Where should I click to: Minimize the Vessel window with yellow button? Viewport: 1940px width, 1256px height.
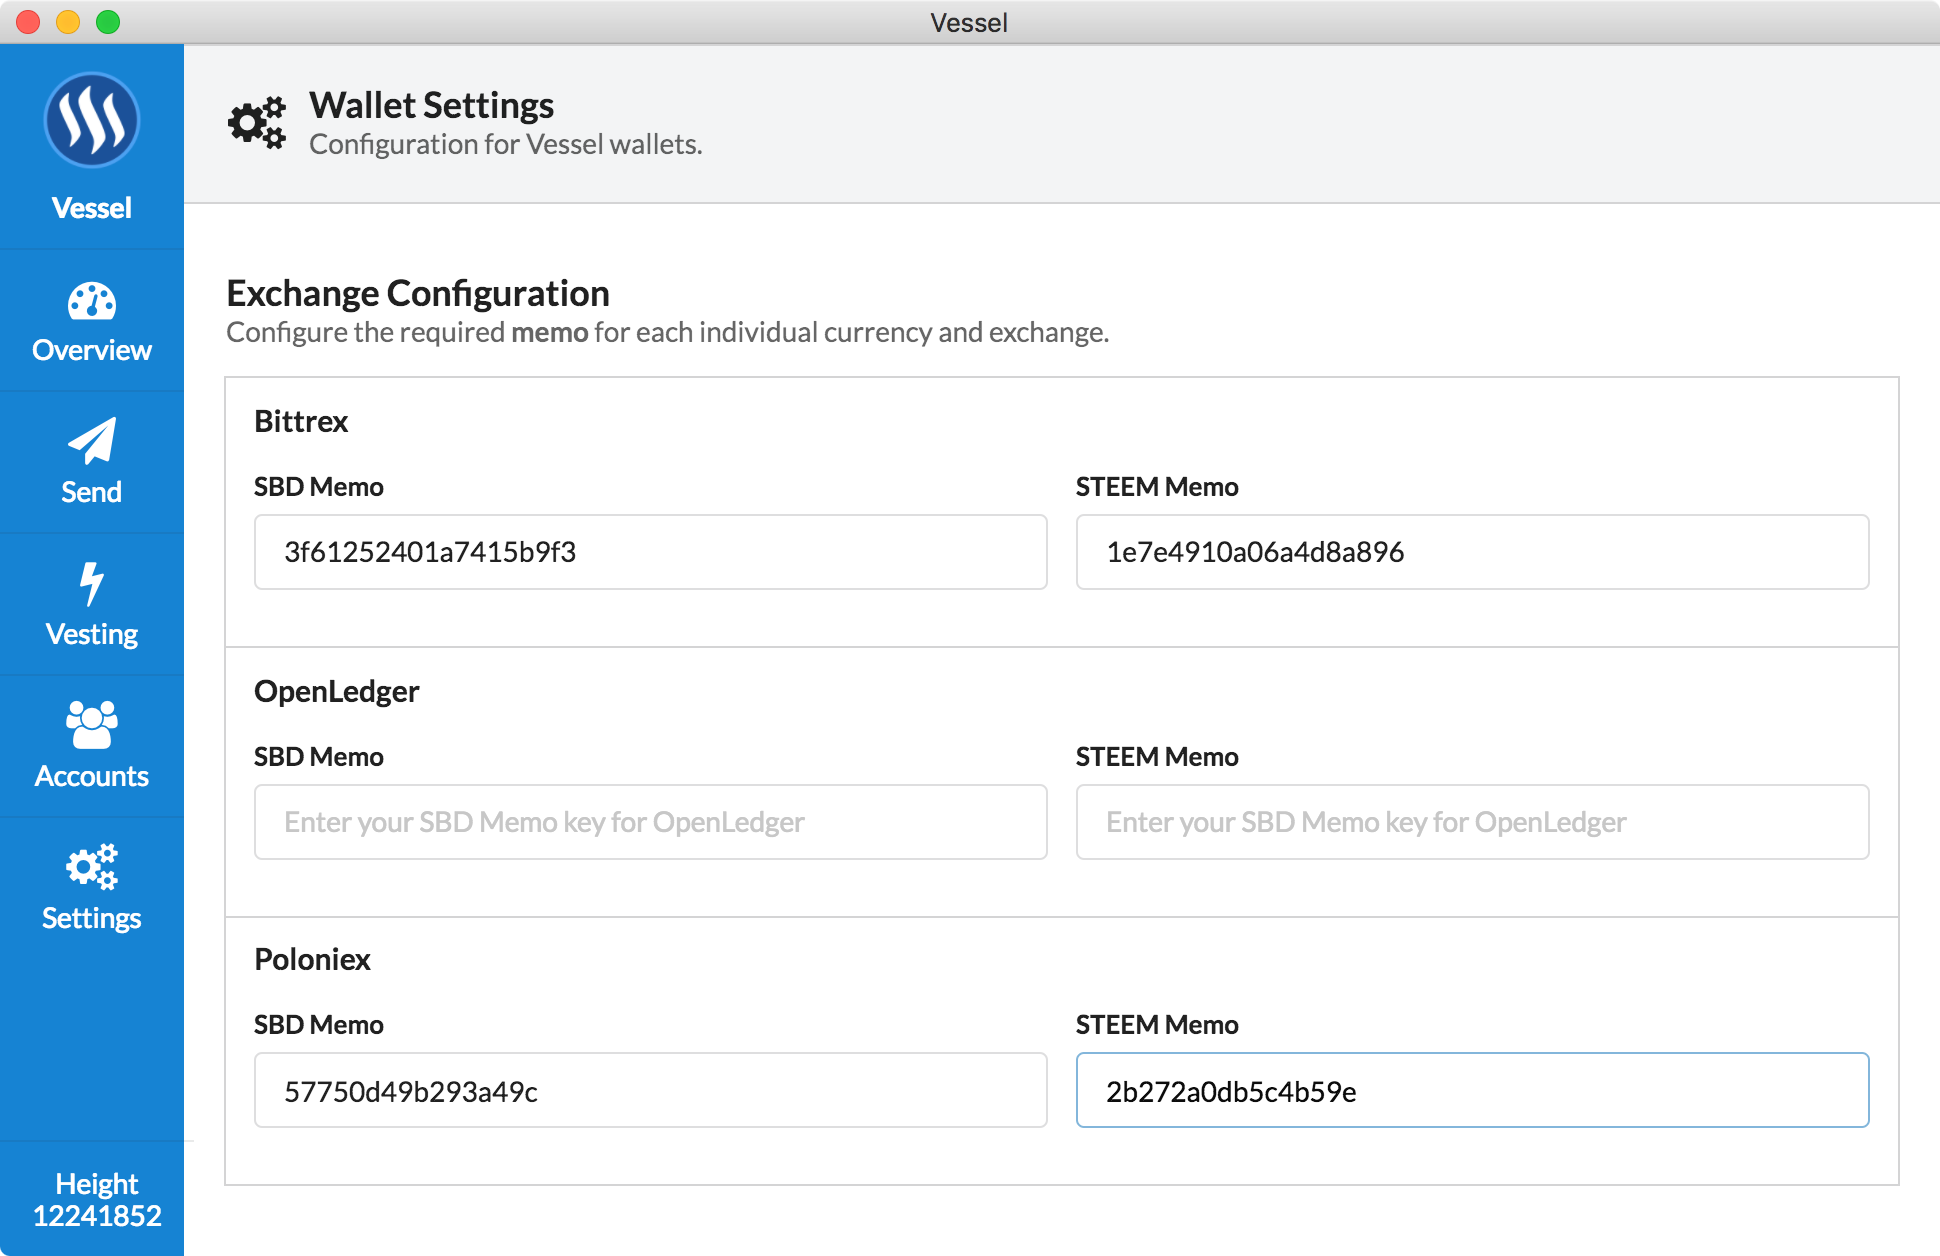[68, 22]
